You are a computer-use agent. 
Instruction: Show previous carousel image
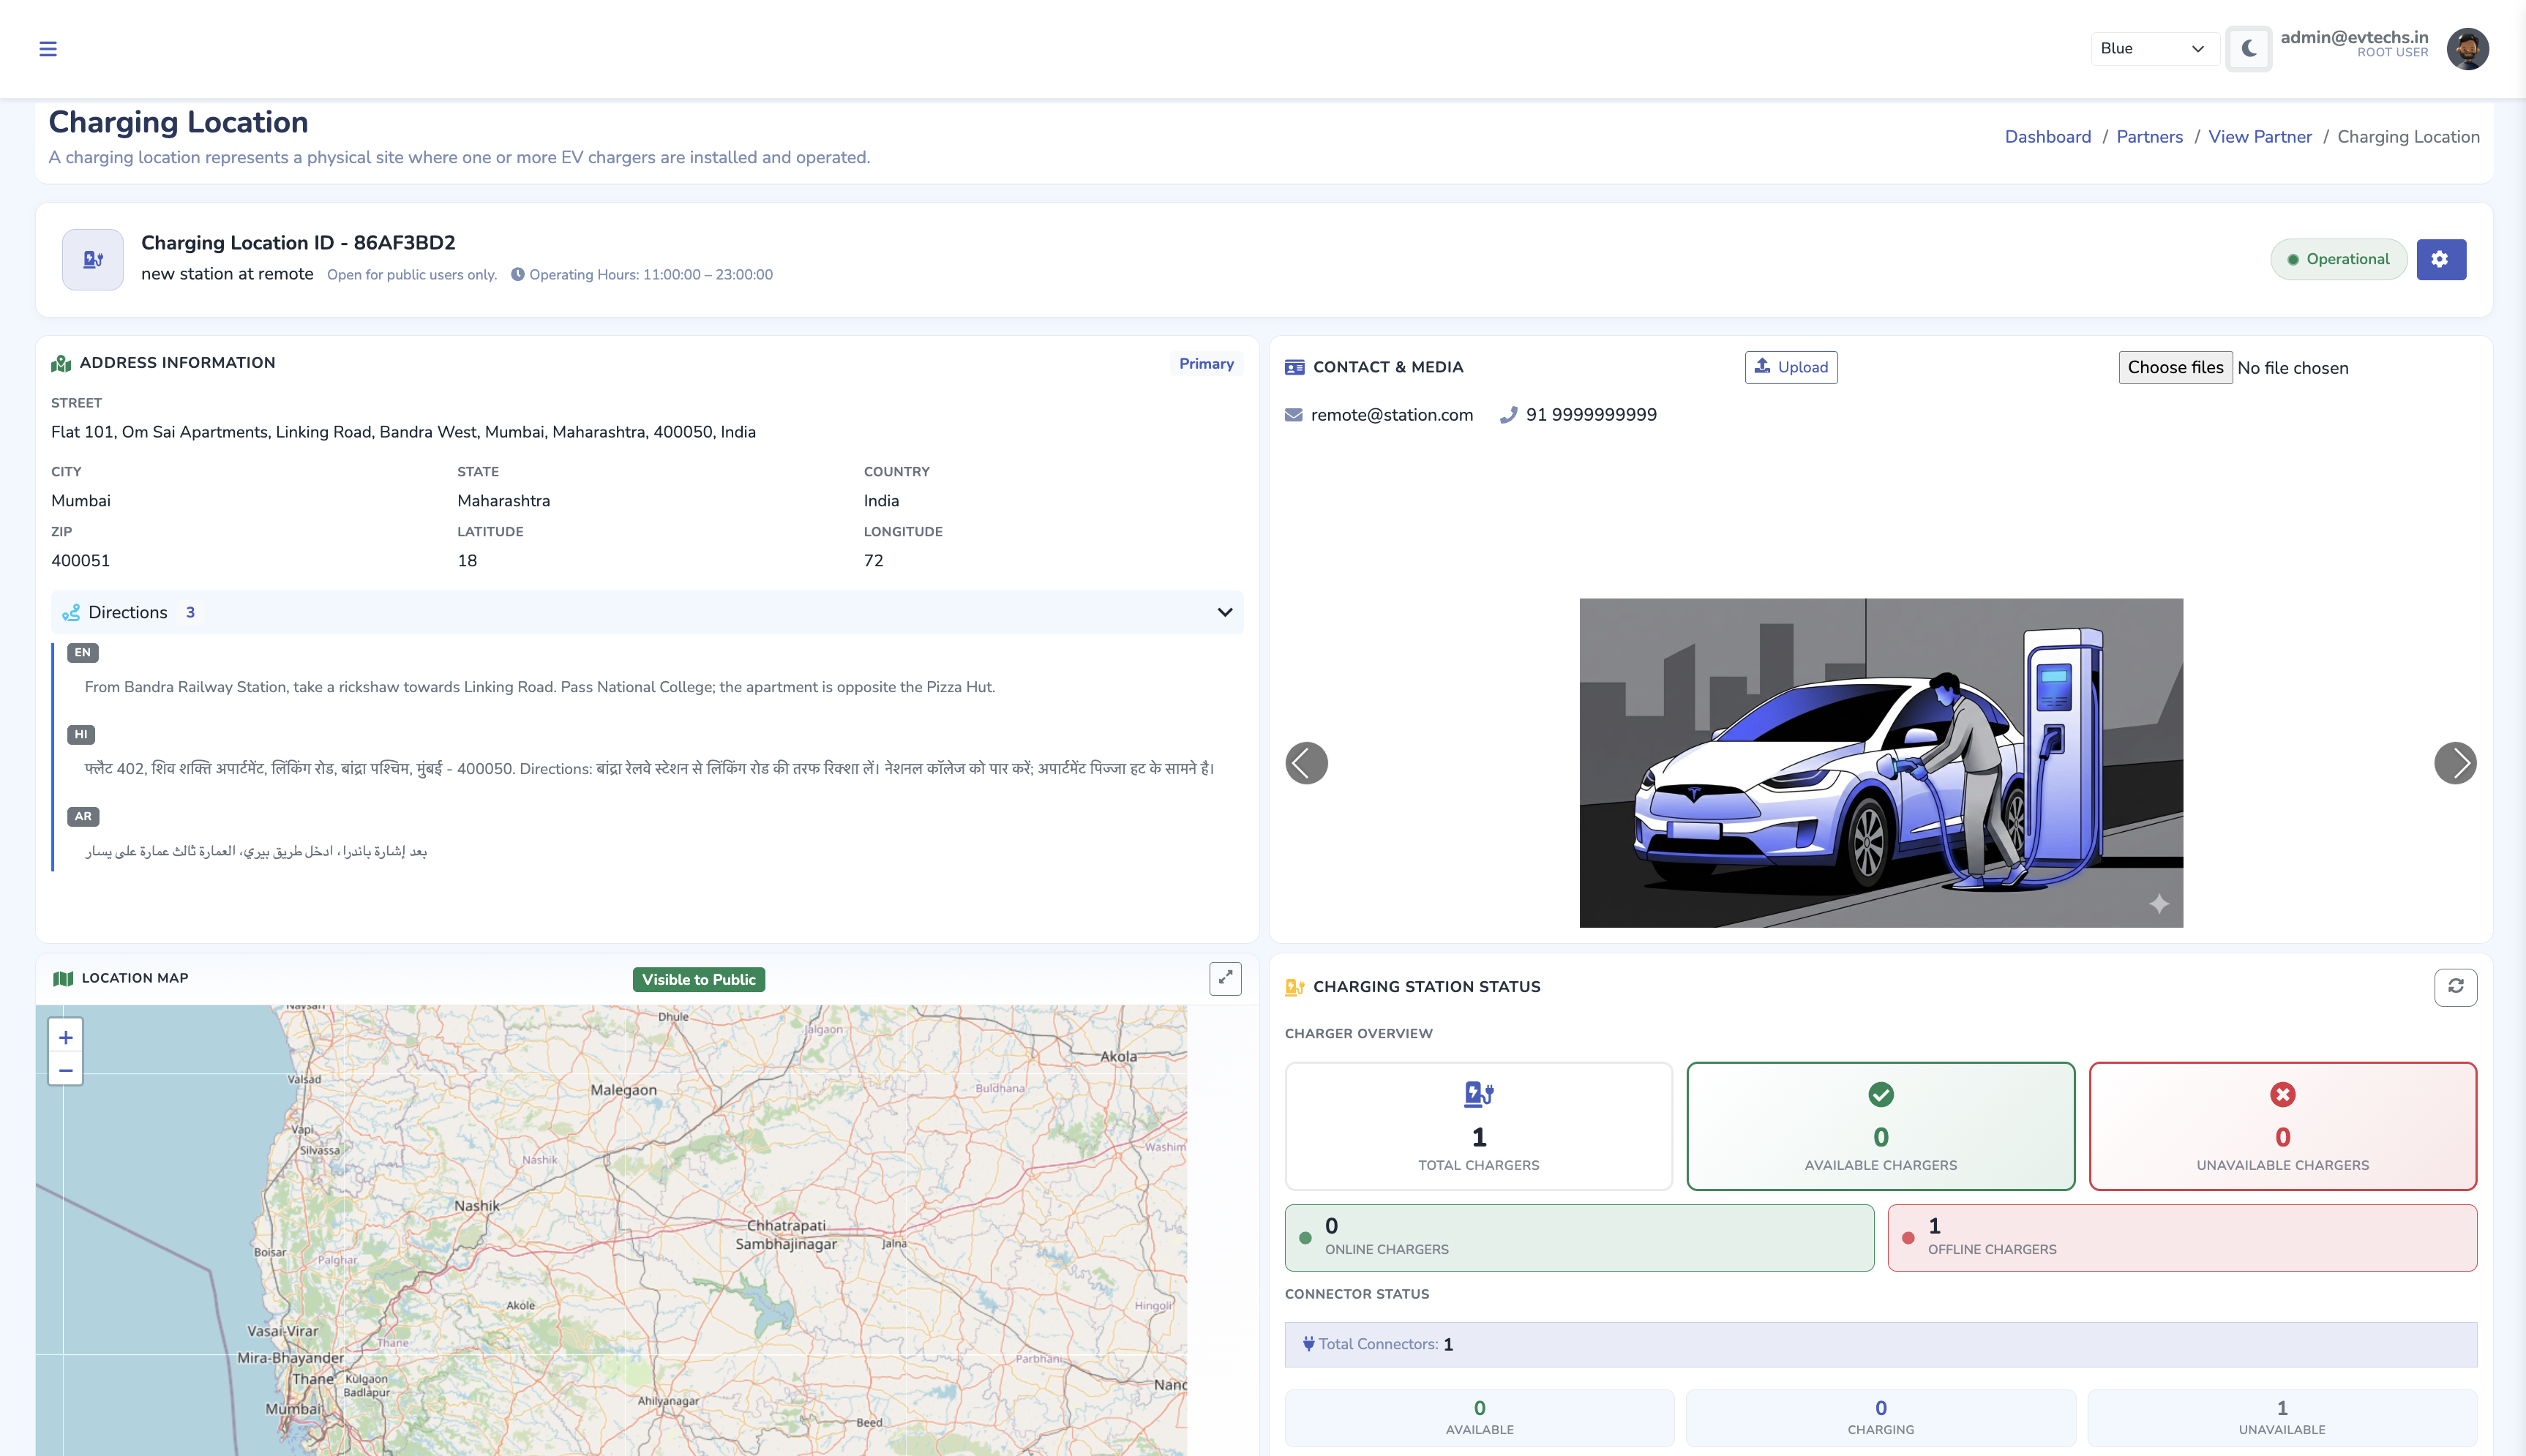tap(1306, 764)
